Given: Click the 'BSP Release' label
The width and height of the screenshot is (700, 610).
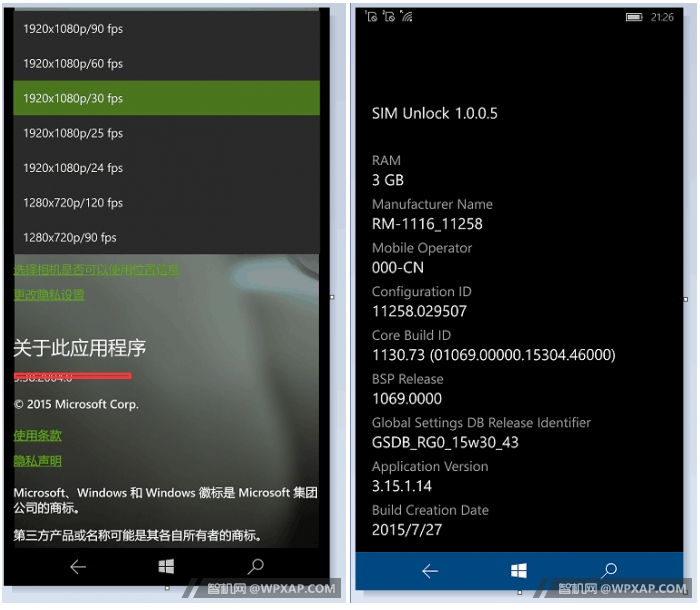Looking at the screenshot, I should (408, 379).
